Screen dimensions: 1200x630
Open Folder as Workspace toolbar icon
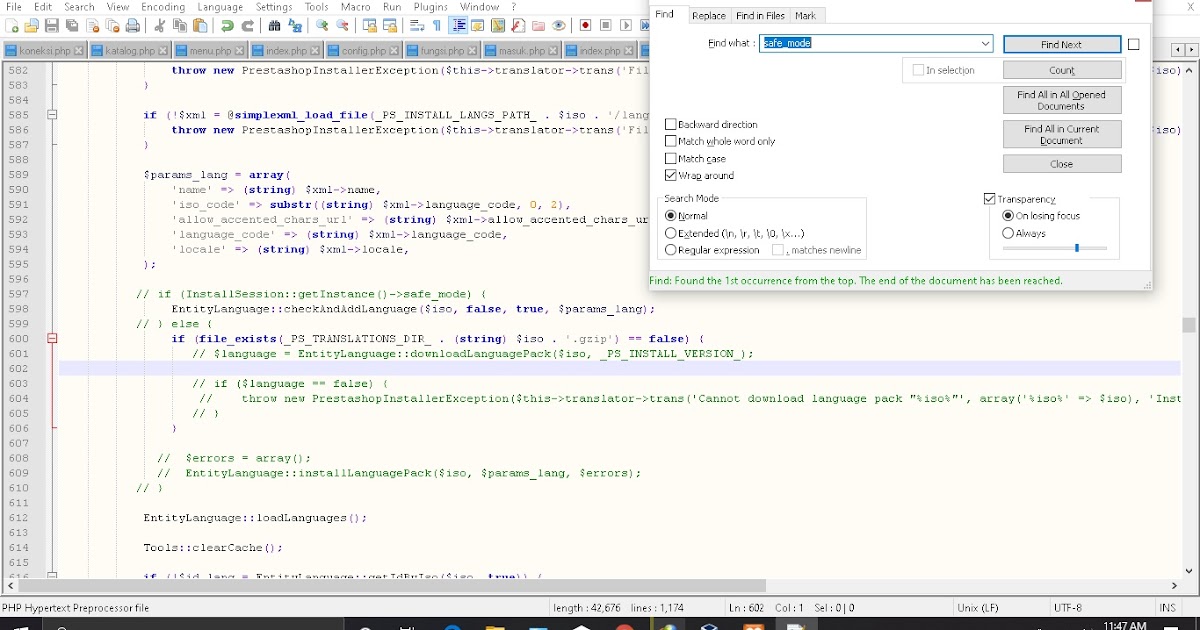coord(538,25)
